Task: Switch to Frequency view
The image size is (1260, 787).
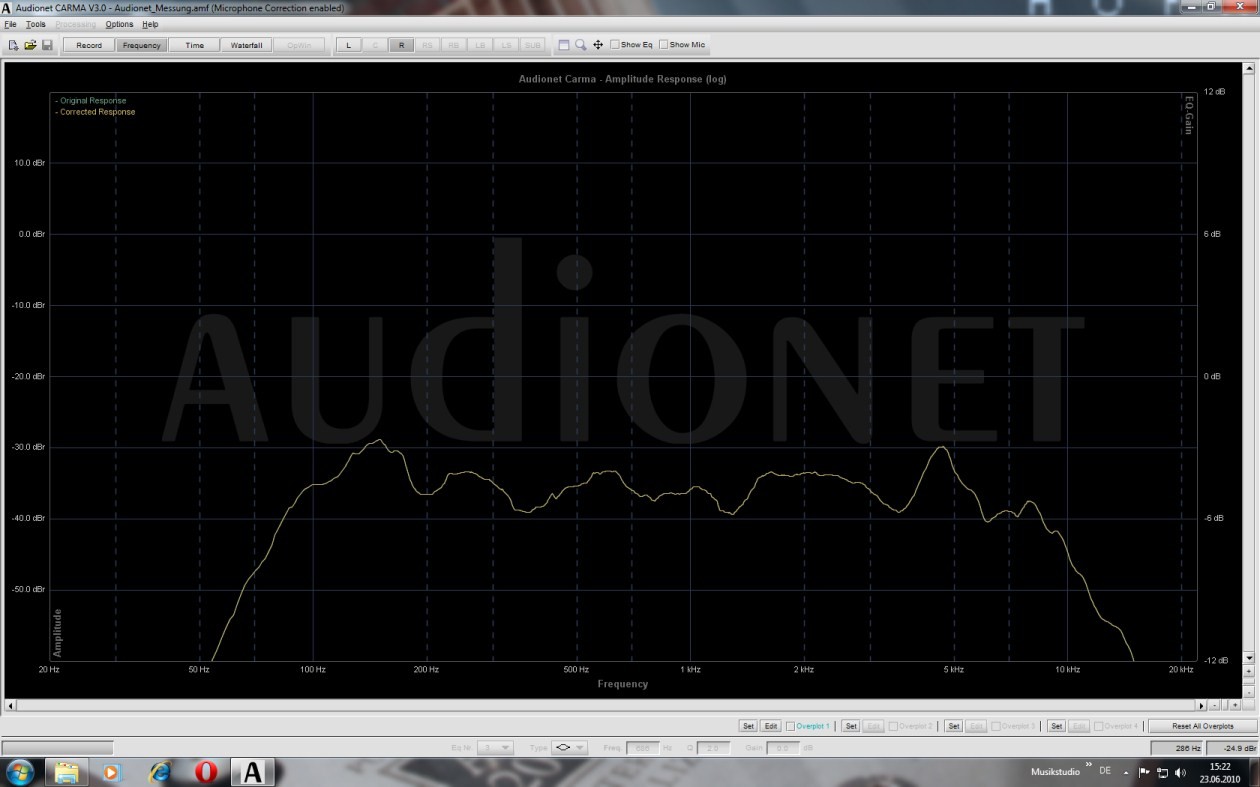Action: click(142, 45)
